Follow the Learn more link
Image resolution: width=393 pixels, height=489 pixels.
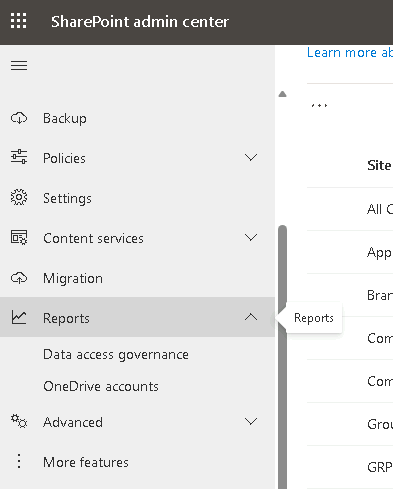click(350, 52)
